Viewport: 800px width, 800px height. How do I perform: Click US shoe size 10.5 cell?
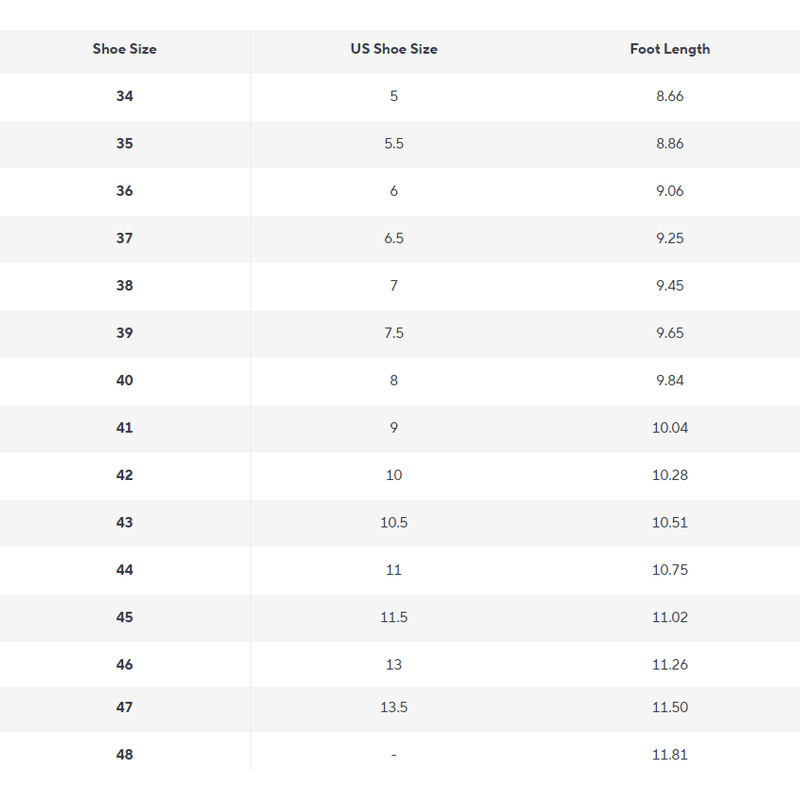[394, 523]
